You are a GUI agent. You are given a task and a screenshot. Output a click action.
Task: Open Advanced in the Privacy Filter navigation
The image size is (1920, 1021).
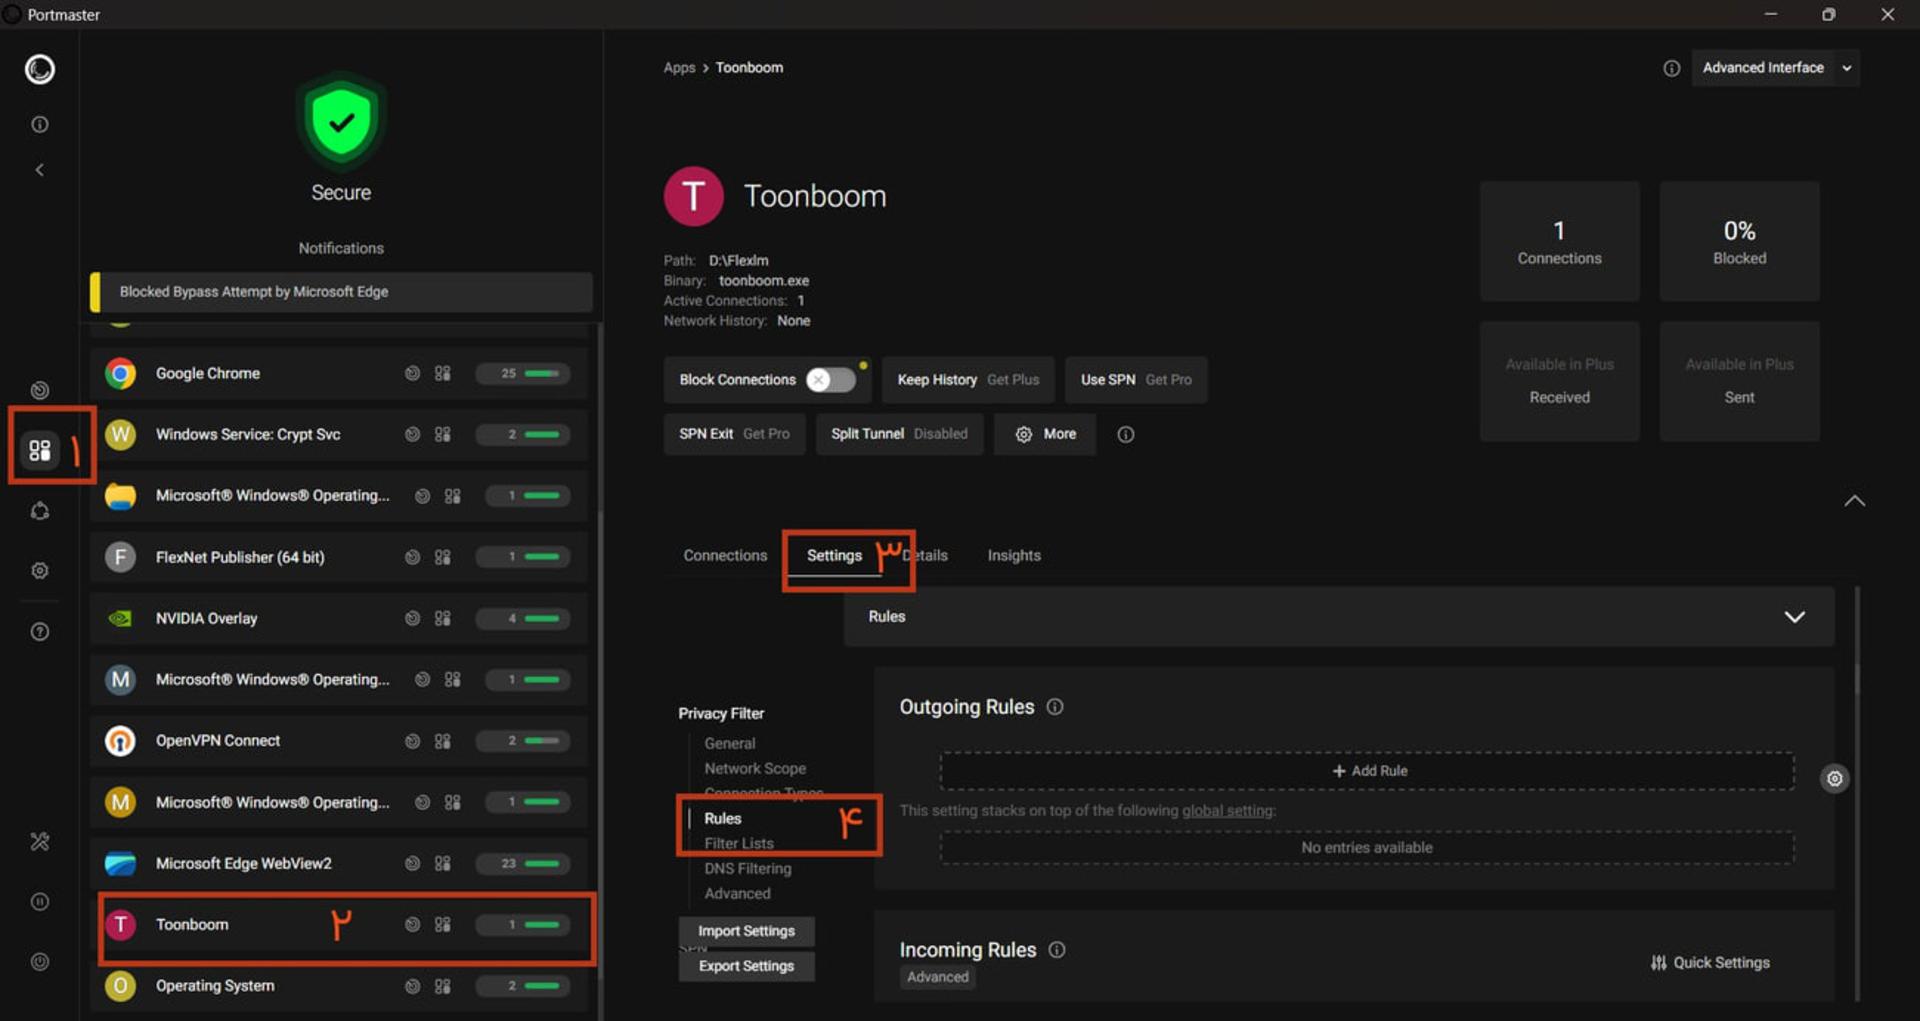pos(737,893)
